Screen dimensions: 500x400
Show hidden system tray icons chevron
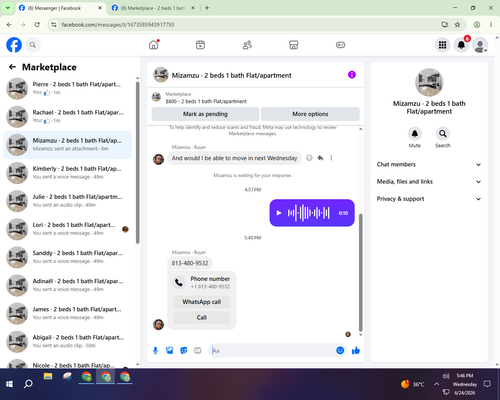click(436, 384)
